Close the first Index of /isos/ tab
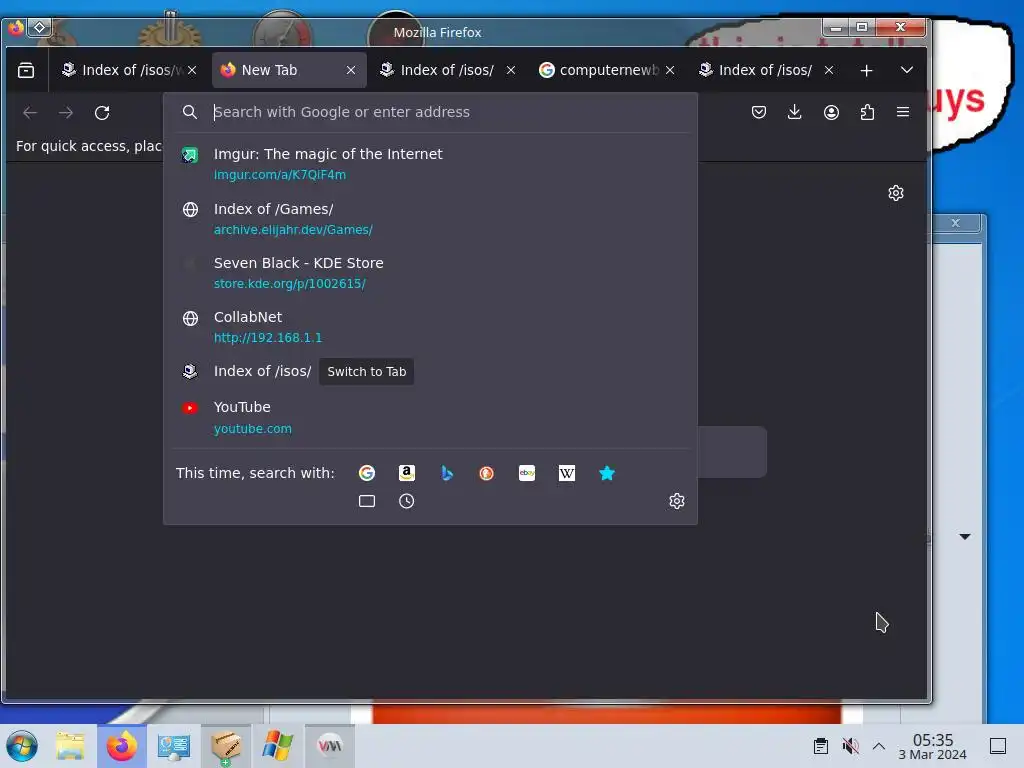 192,70
